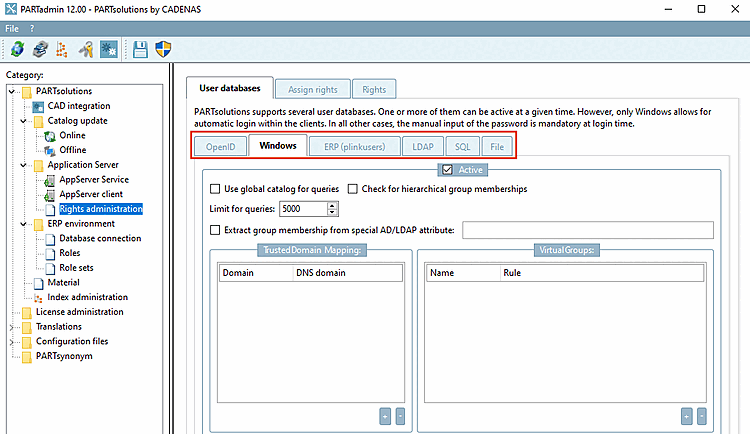Screen dimensions: 750x434
Task: Click the gears configuration toolbar icon
Action: tap(109, 49)
